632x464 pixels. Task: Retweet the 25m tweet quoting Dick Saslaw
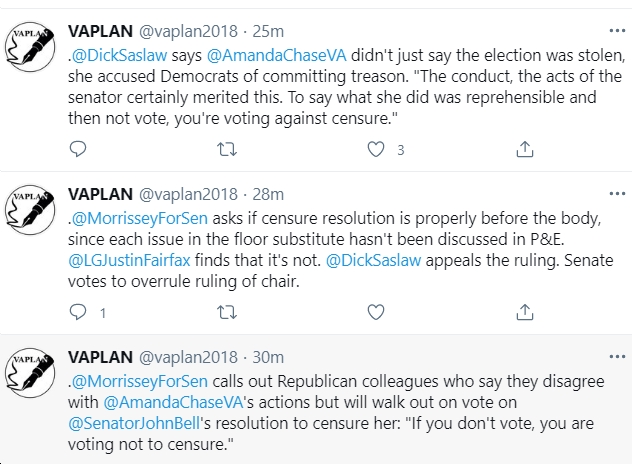click(227, 150)
